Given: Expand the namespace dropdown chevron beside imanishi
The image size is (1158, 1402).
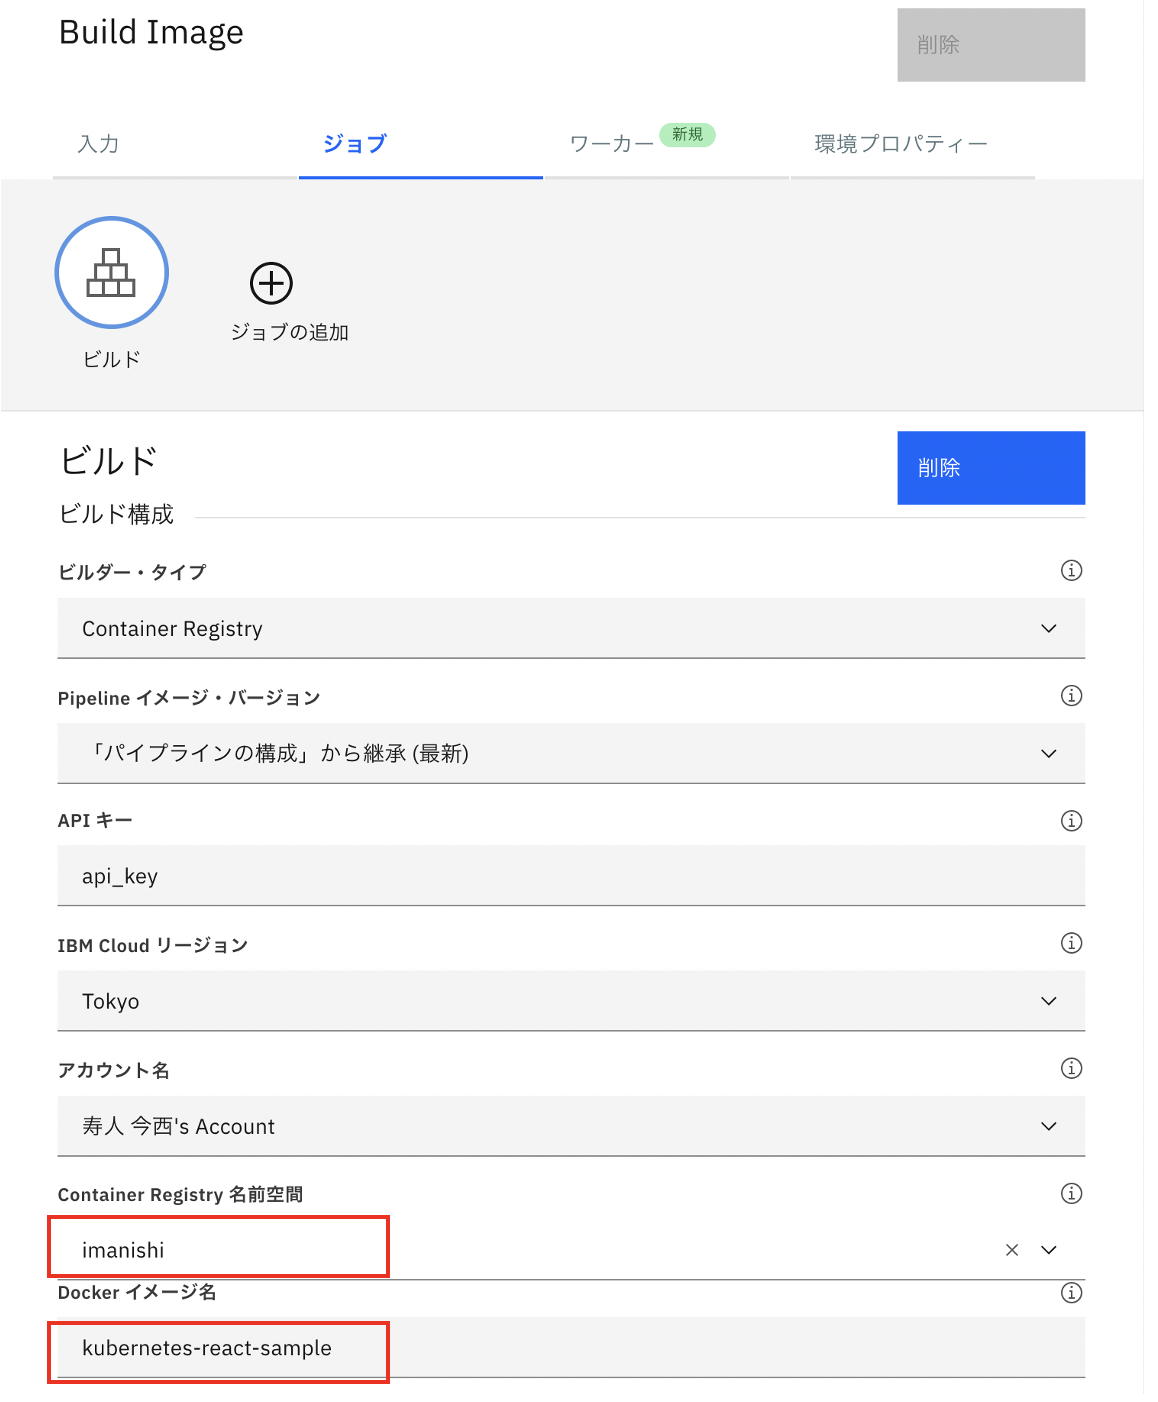Looking at the screenshot, I should click(1049, 1250).
